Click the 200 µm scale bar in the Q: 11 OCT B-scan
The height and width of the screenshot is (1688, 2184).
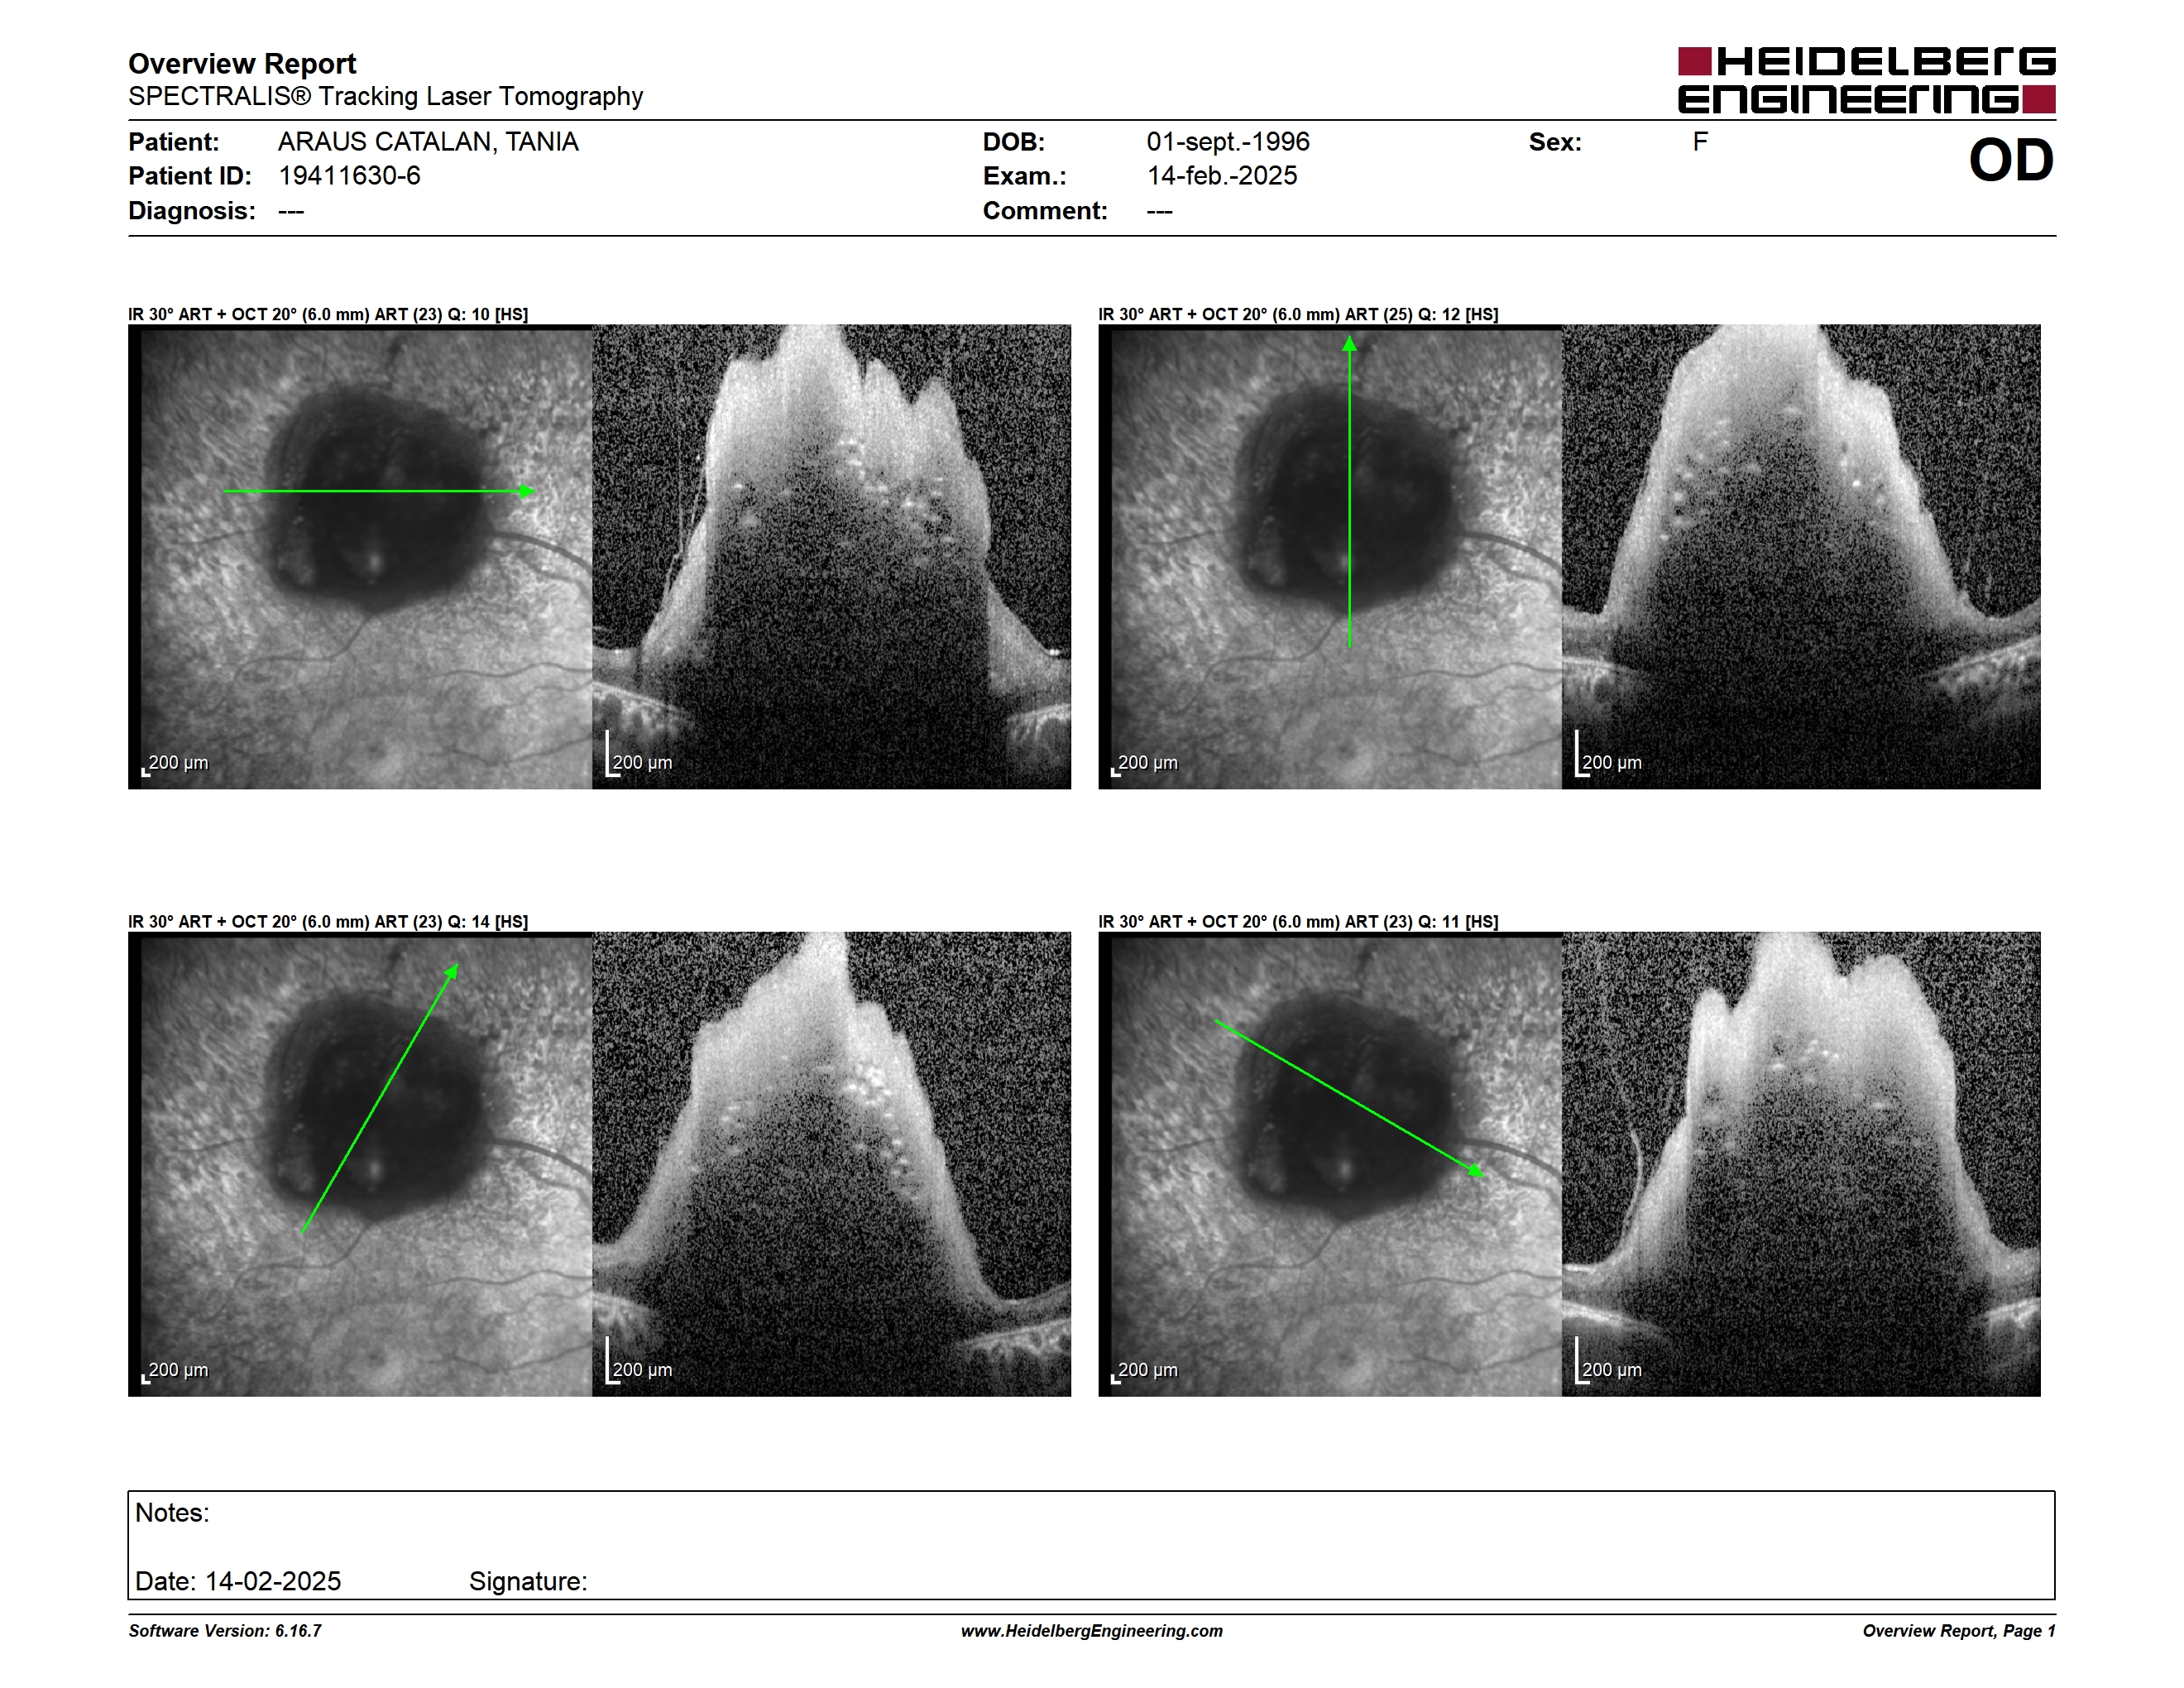click(1609, 1362)
